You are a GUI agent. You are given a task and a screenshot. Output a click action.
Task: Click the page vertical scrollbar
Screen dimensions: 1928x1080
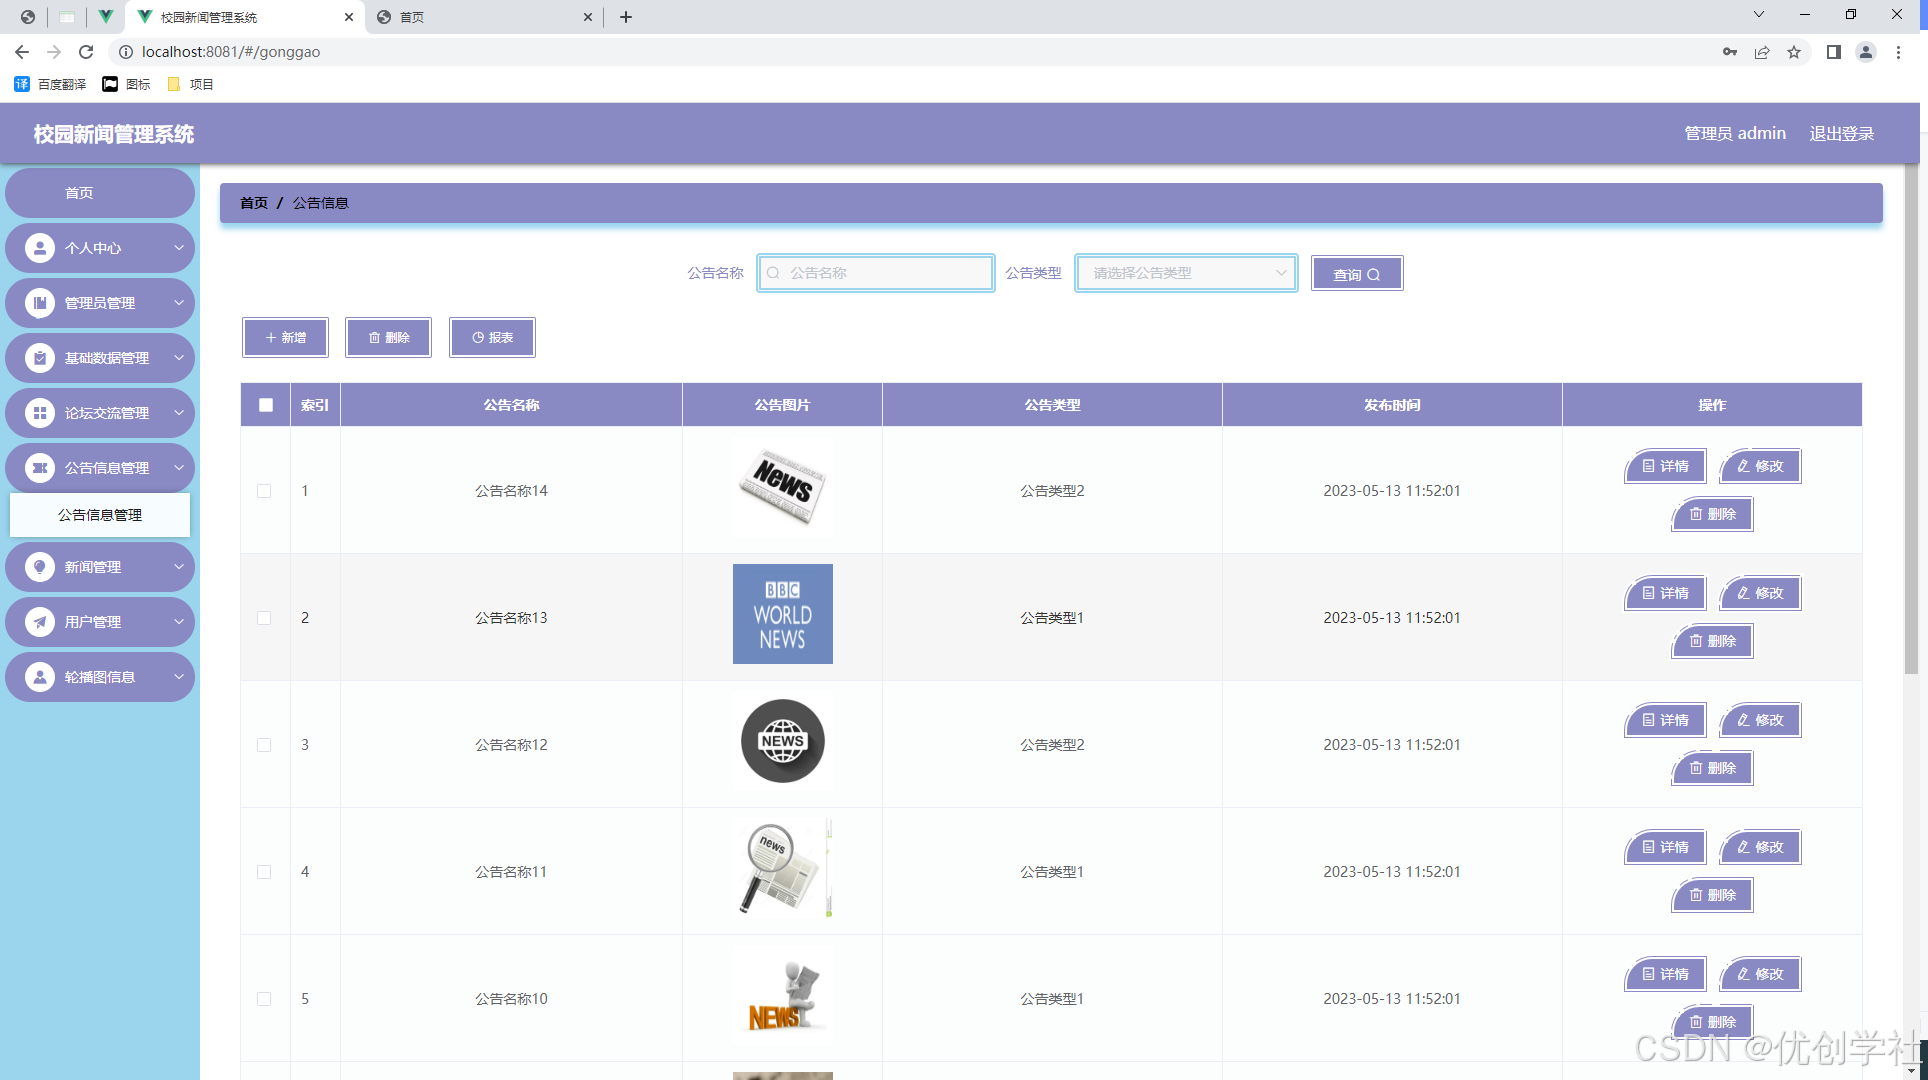(x=1911, y=420)
